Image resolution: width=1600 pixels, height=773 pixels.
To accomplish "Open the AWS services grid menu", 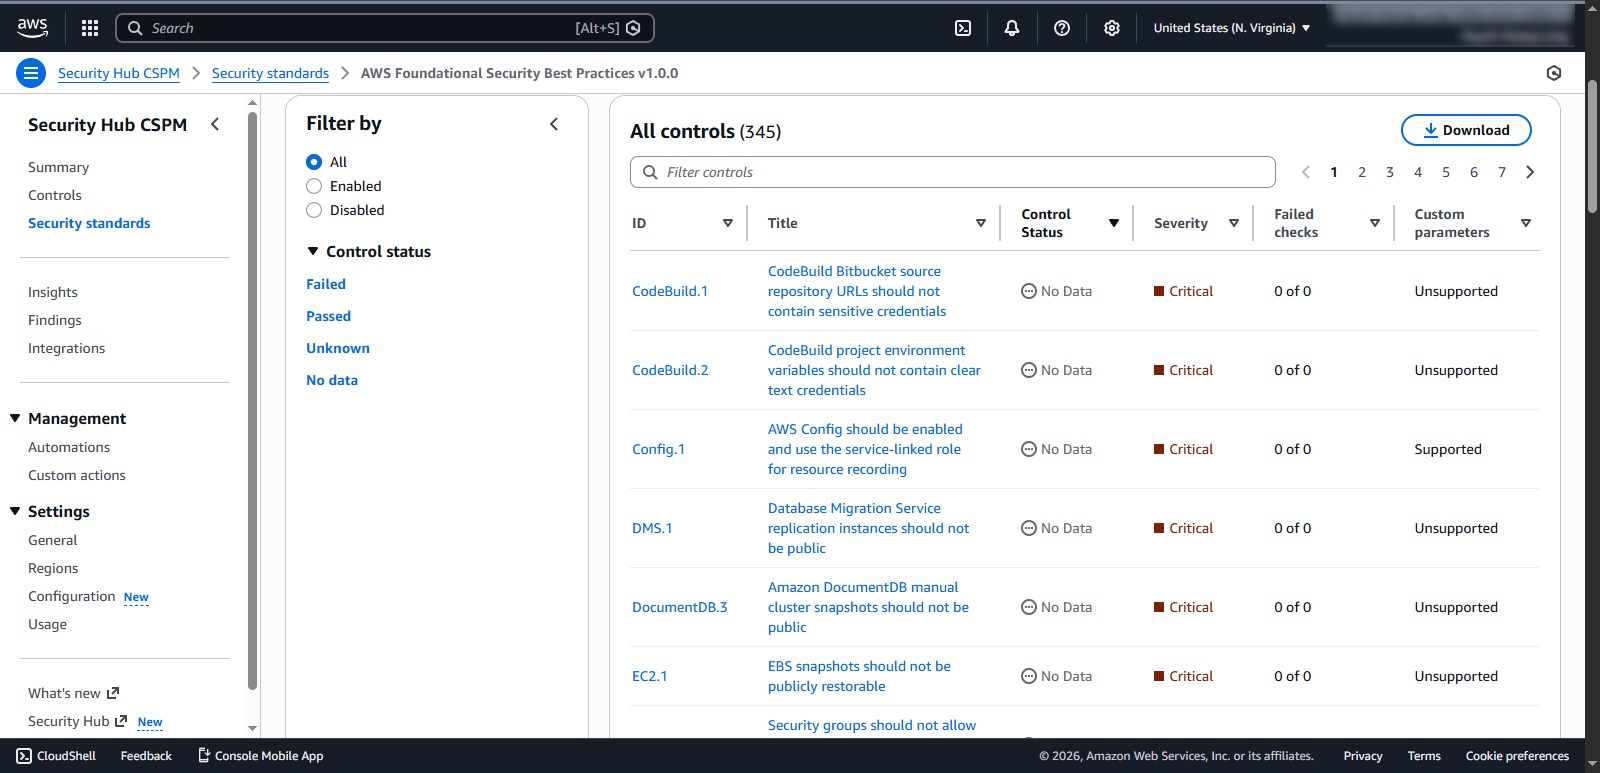I will [90, 28].
